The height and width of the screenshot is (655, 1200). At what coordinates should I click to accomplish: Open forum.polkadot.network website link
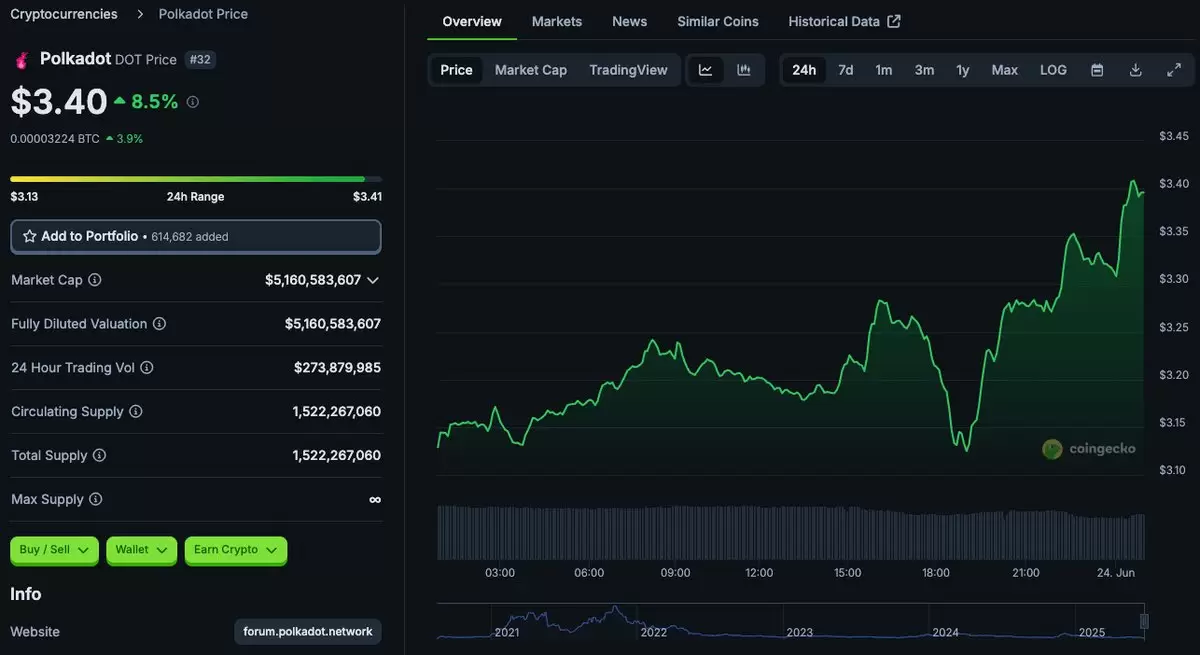[308, 632]
